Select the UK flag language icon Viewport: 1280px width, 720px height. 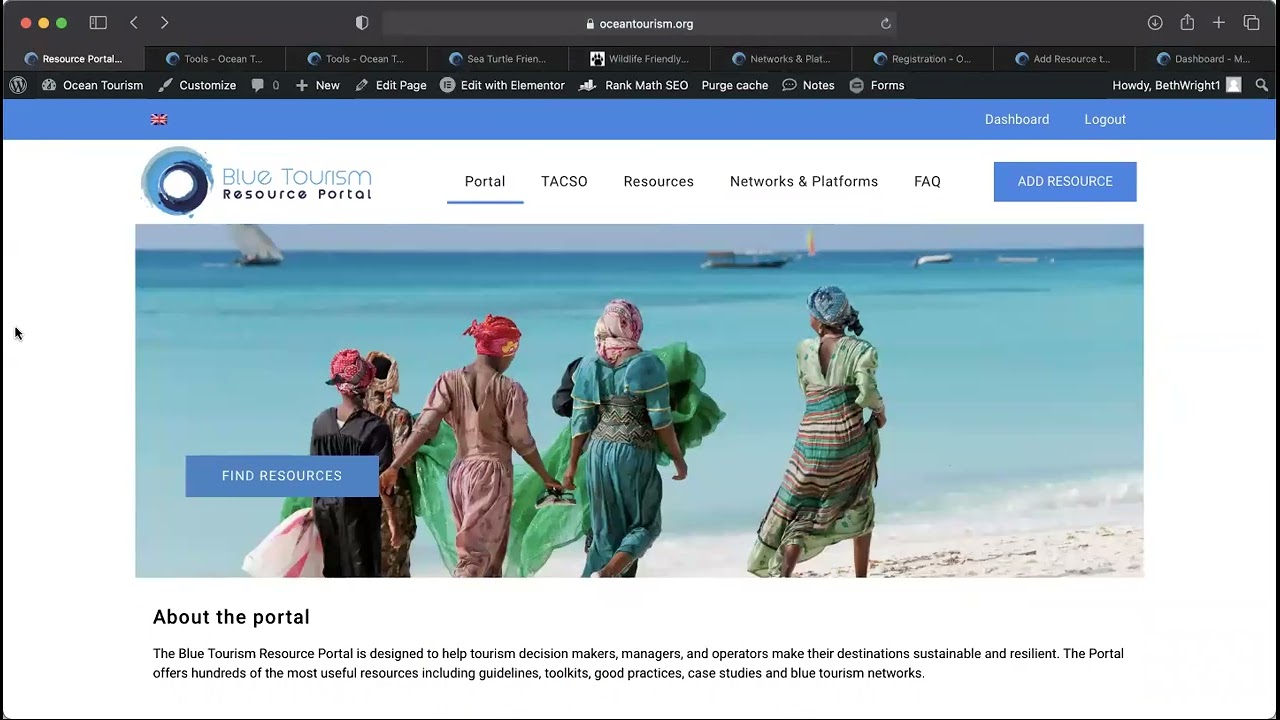pyautogui.click(x=159, y=119)
